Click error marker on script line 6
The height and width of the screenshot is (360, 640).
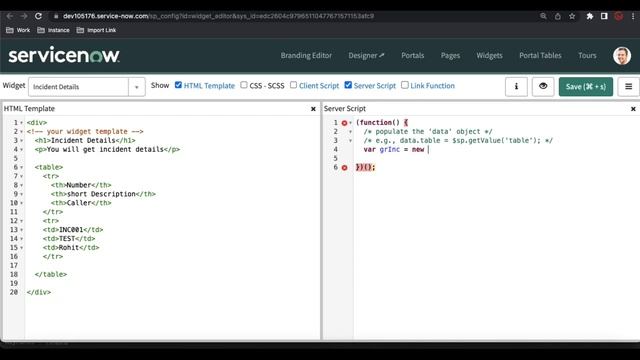pyautogui.click(x=344, y=167)
